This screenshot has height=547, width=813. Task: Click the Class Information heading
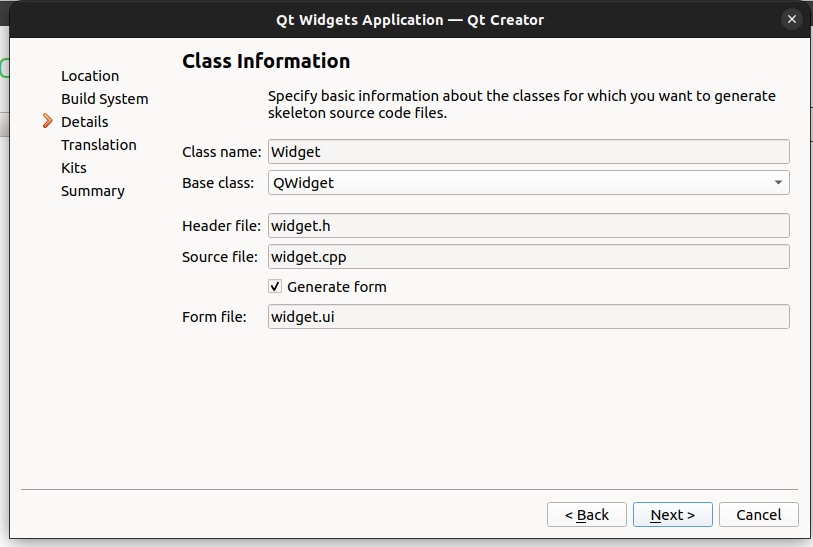[266, 62]
